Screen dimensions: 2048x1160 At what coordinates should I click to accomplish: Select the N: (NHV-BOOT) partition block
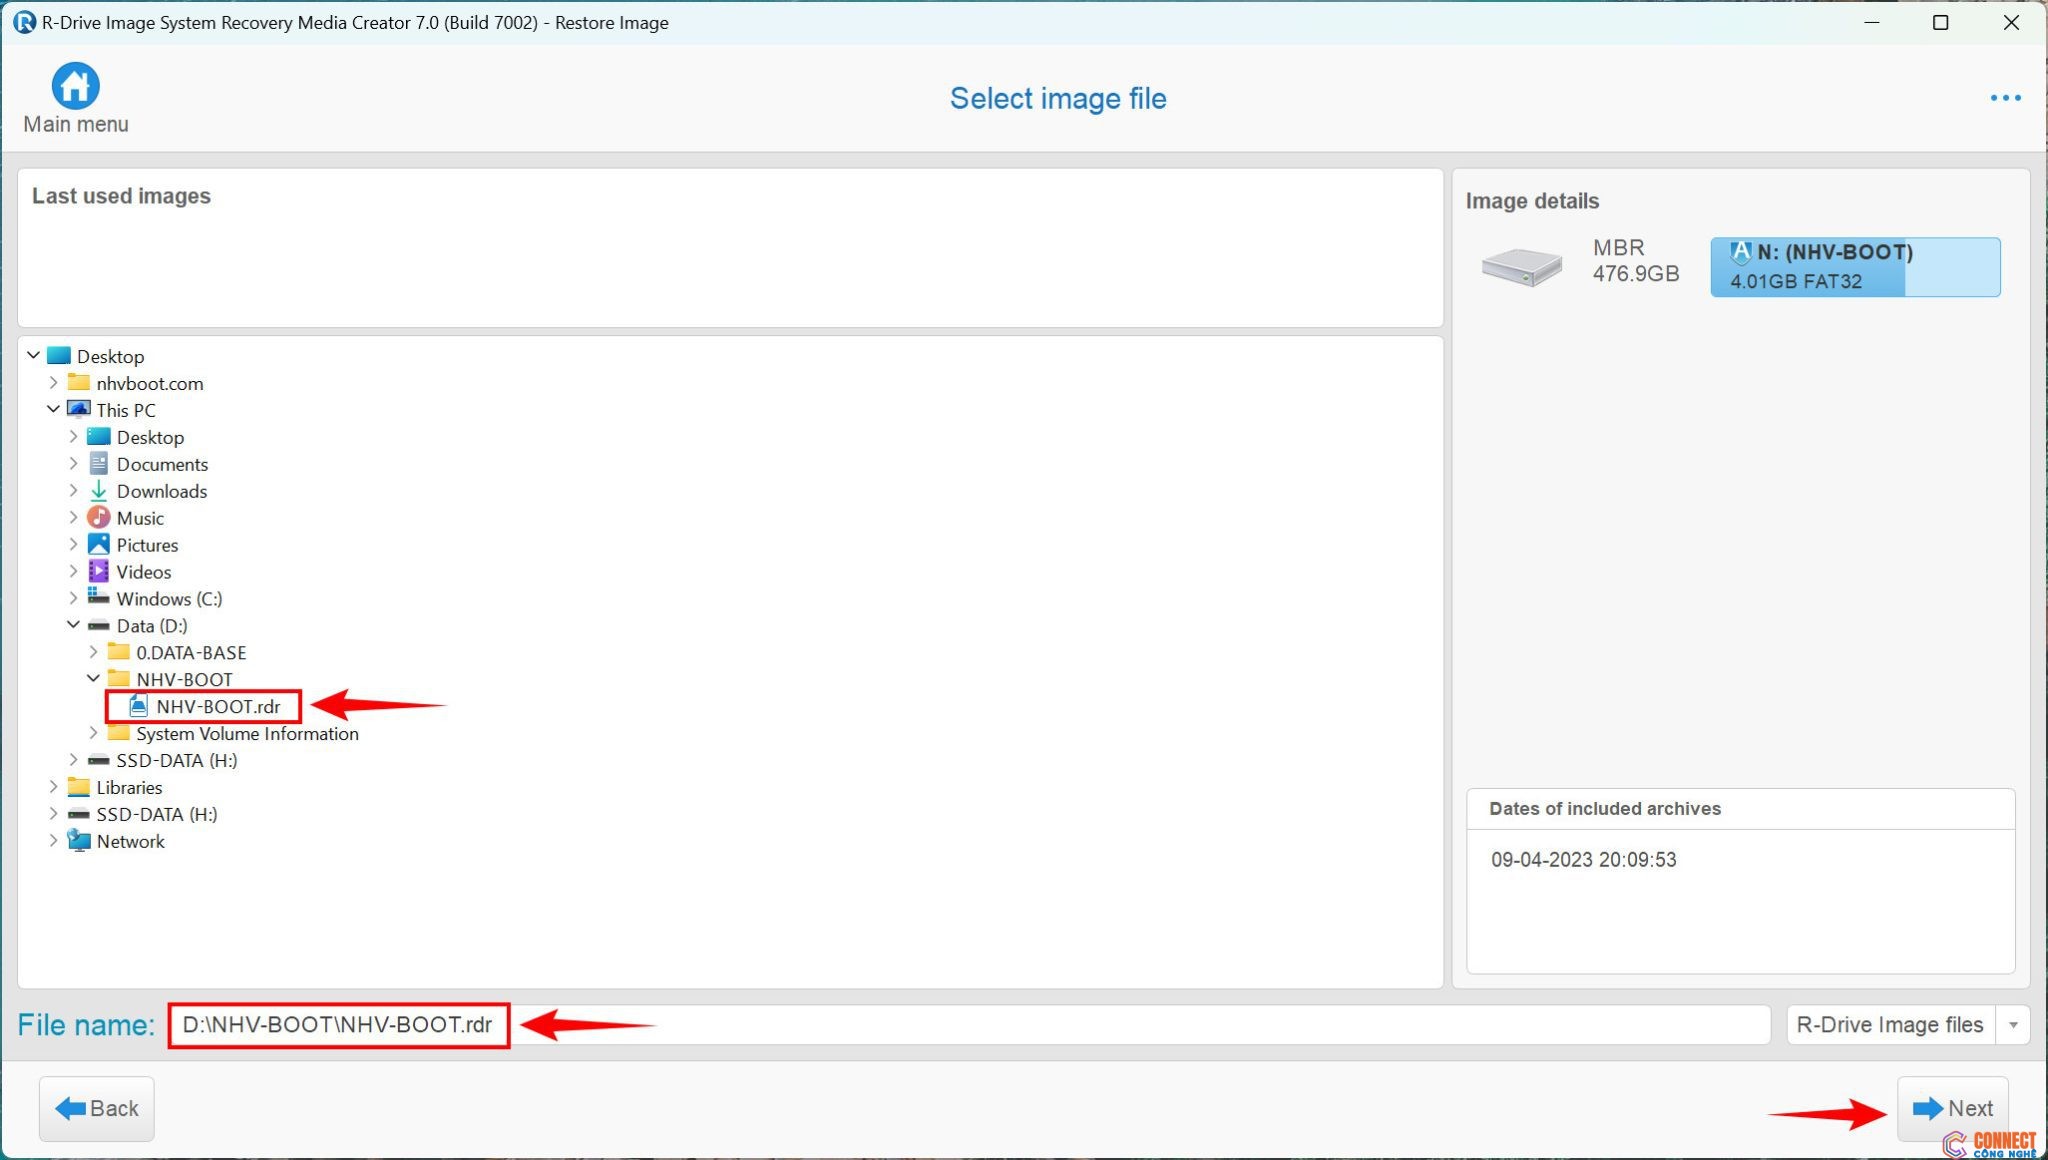point(1855,267)
